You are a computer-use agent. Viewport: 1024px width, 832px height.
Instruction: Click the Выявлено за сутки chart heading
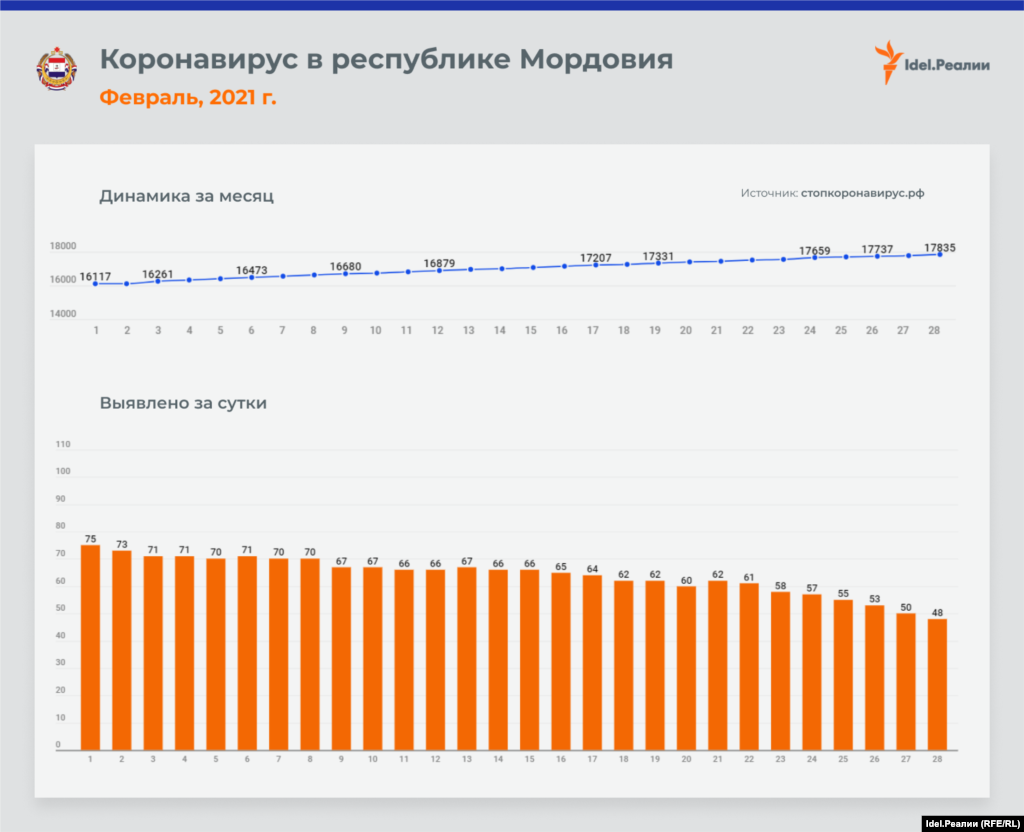183,404
